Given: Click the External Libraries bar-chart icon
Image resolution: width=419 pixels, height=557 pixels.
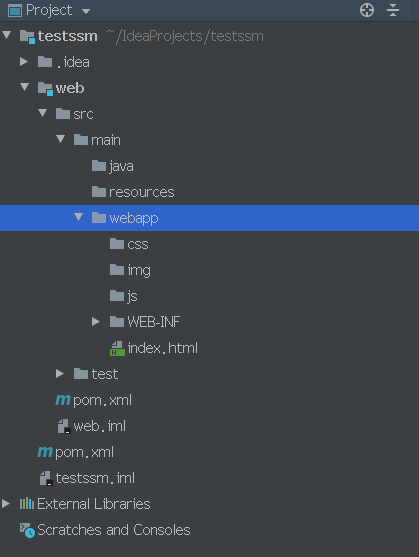Looking at the screenshot, I should click(x=27, y=504).
